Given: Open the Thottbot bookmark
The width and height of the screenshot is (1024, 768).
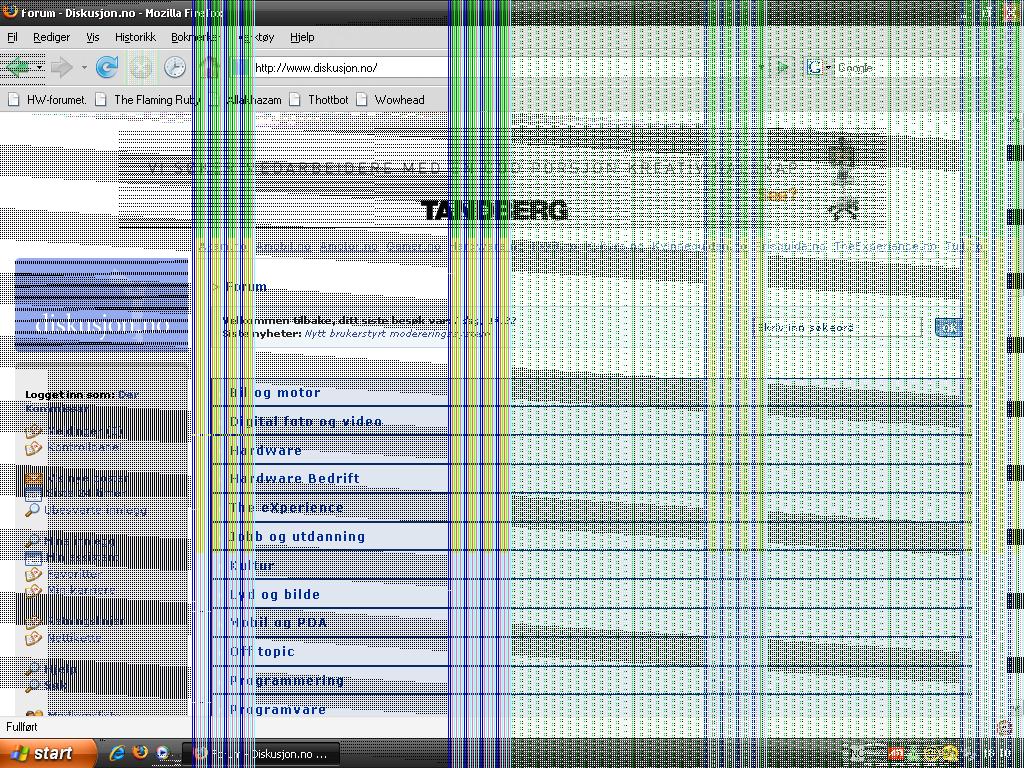Looking at the screenshot, I should [319, 100].
